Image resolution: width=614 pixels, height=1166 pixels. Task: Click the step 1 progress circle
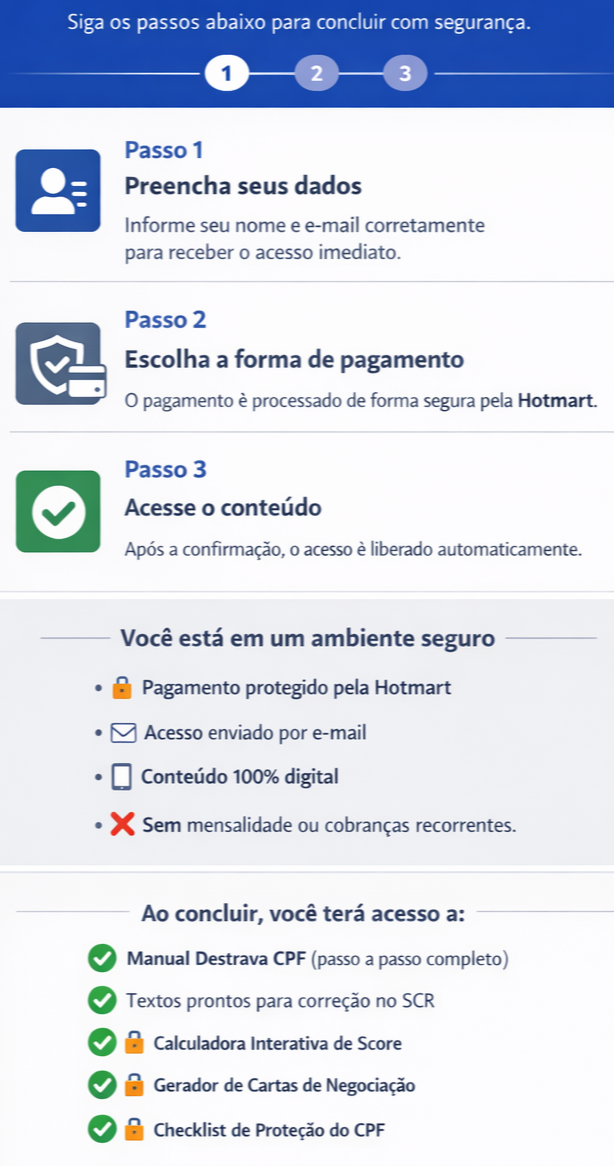pos(227,73)
